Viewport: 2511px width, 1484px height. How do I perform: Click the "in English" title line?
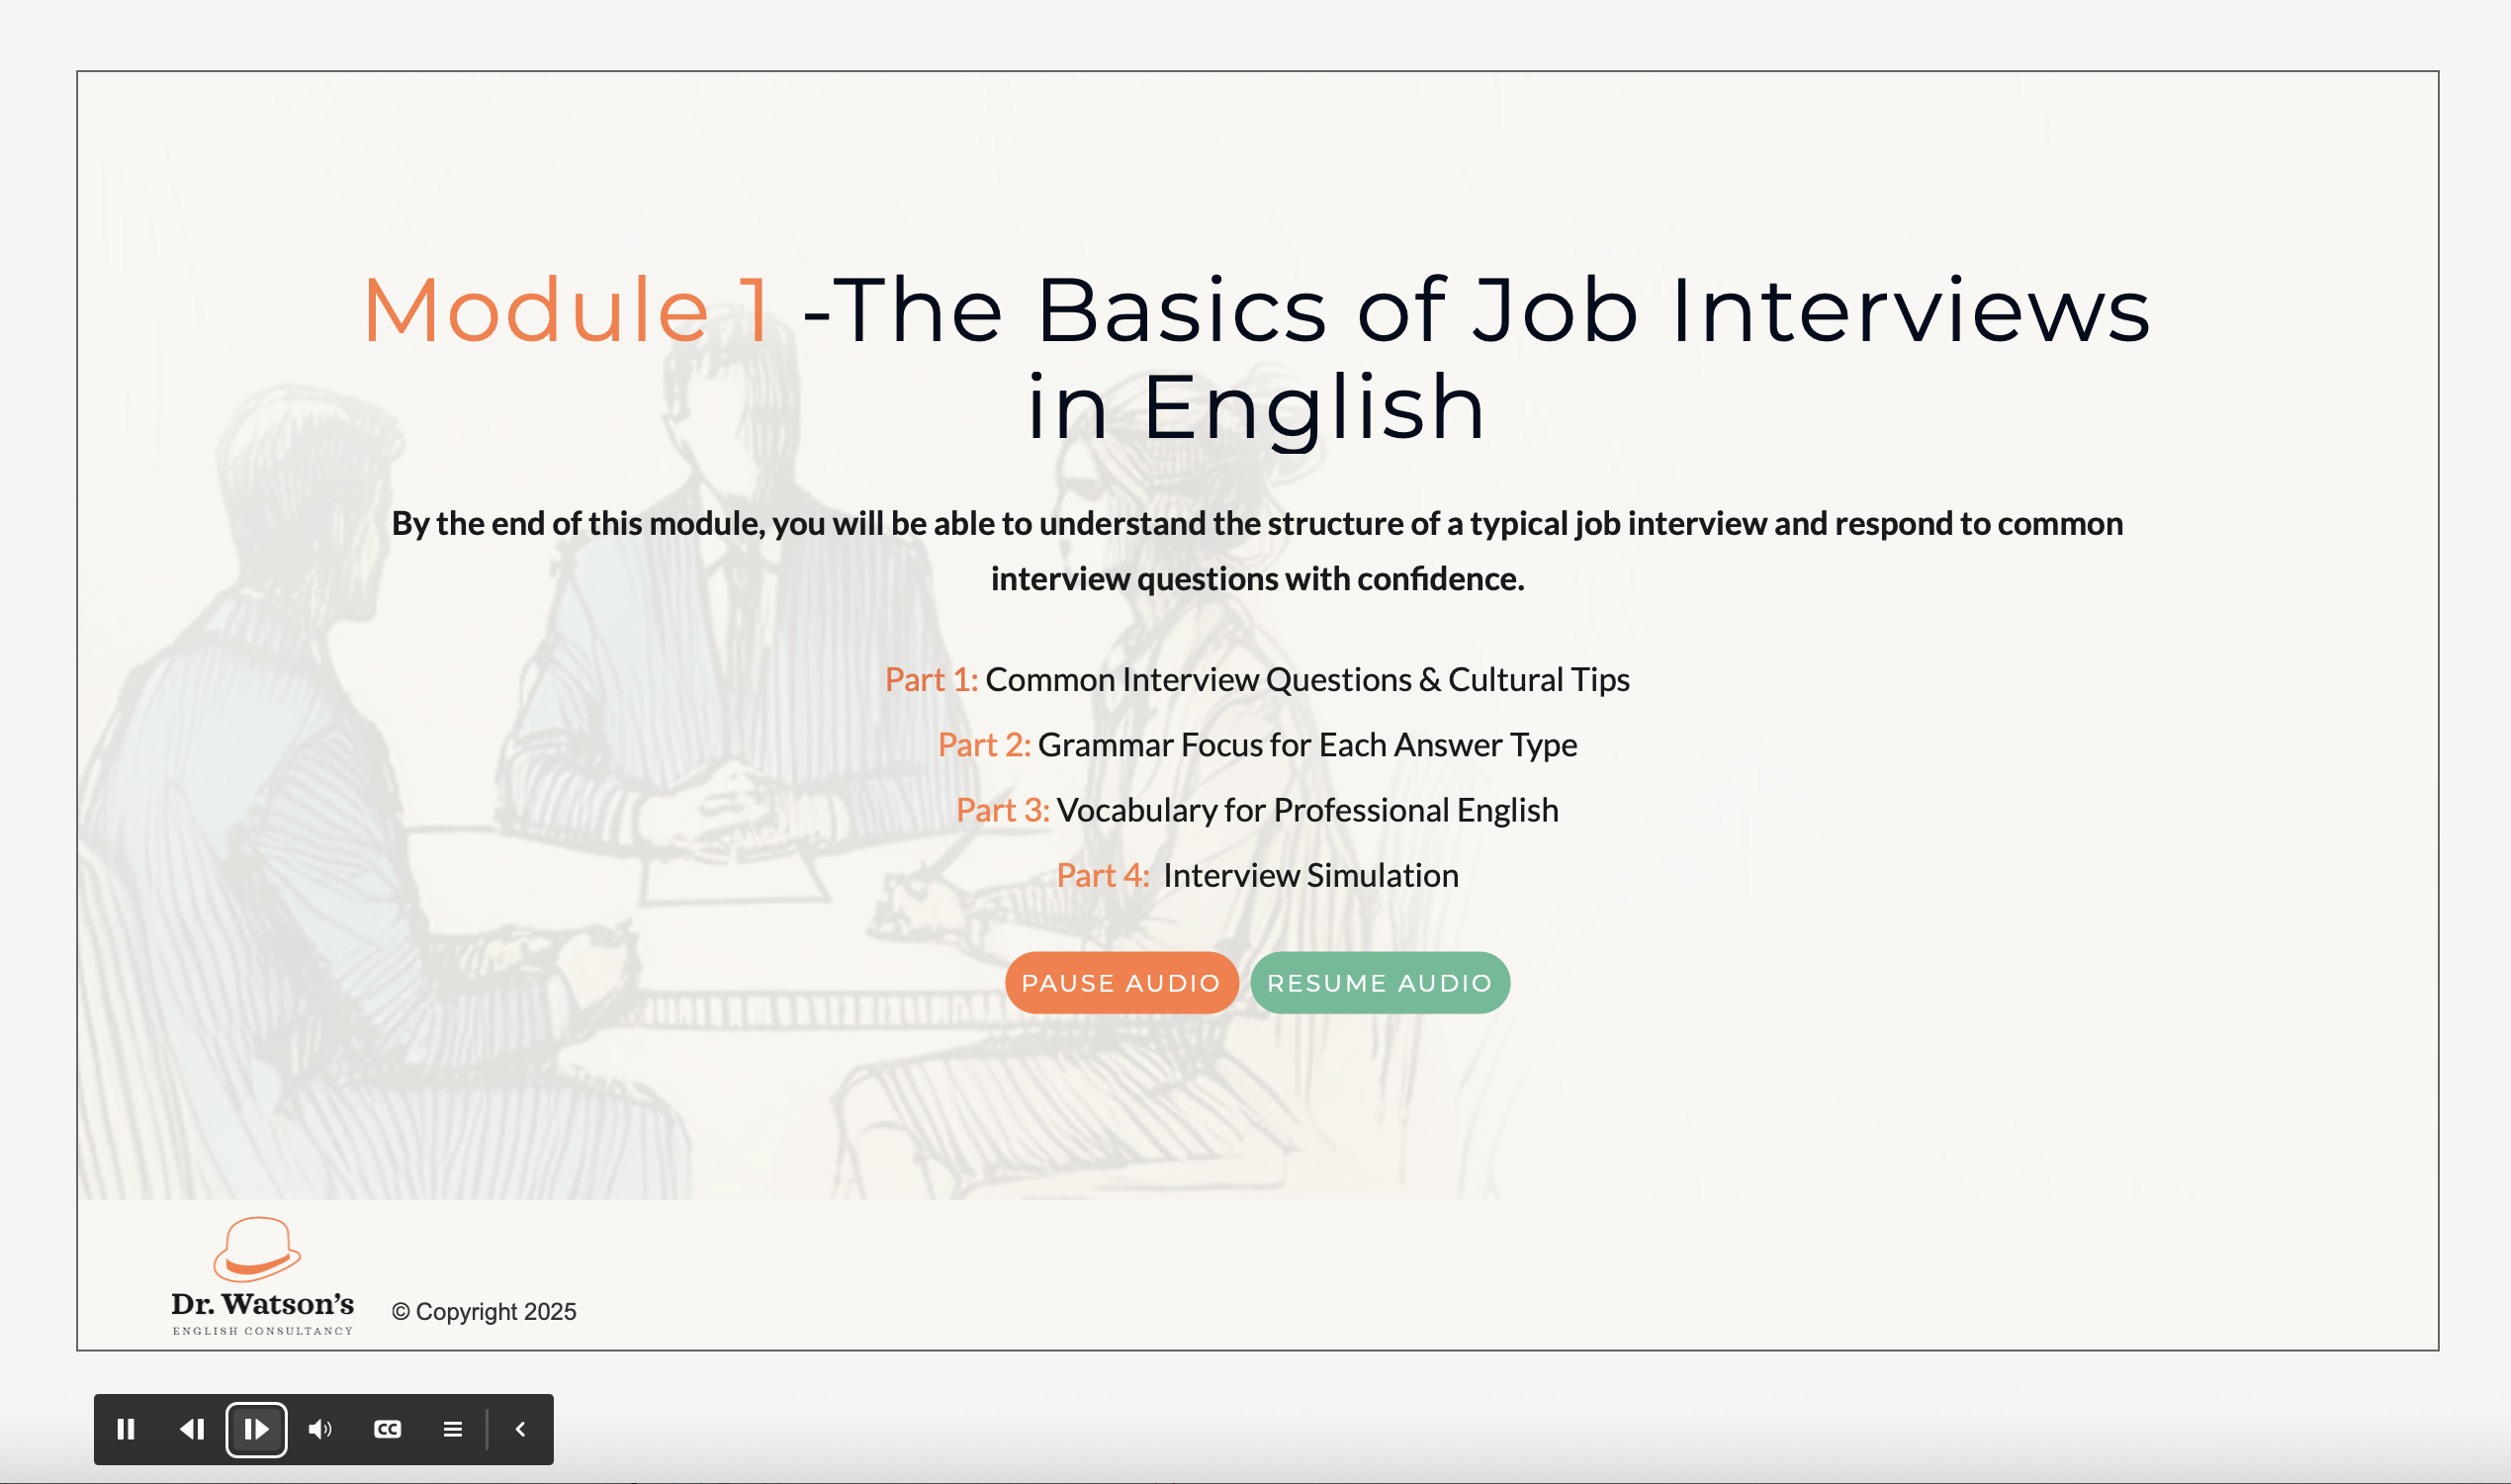click(1256, 407)
